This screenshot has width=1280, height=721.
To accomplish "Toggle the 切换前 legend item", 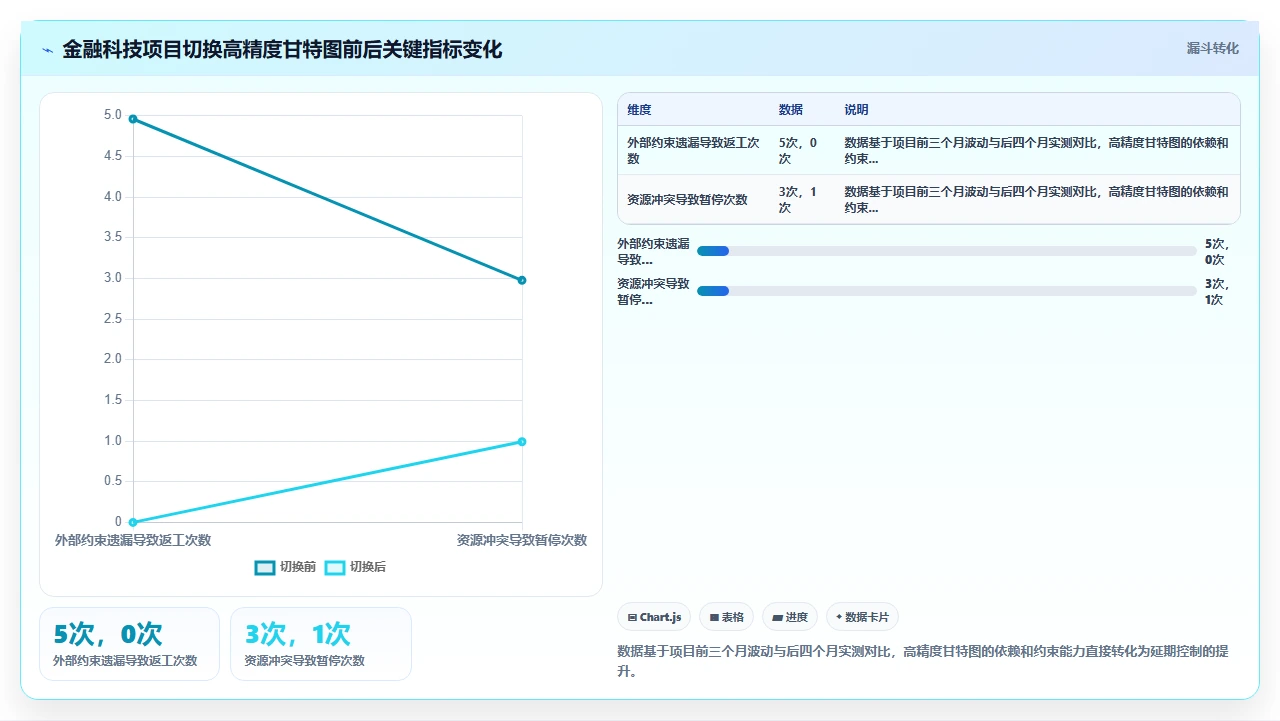I will [x=285, y=567].
